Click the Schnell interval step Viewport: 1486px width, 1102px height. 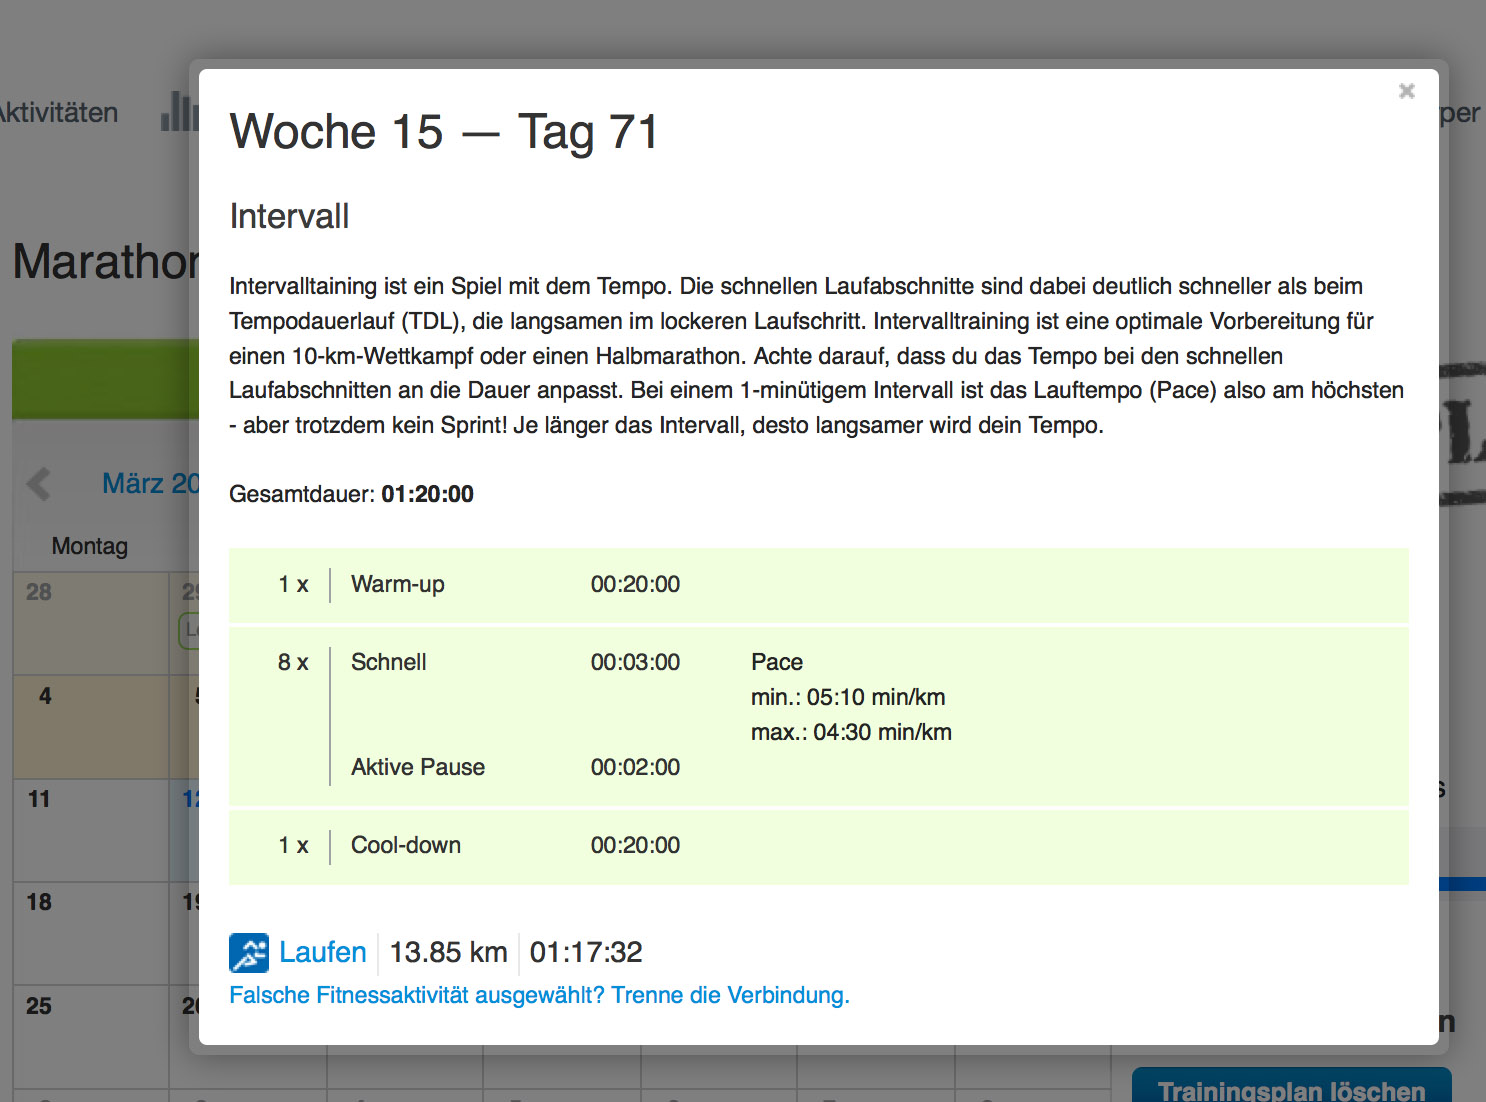[388, 662]
